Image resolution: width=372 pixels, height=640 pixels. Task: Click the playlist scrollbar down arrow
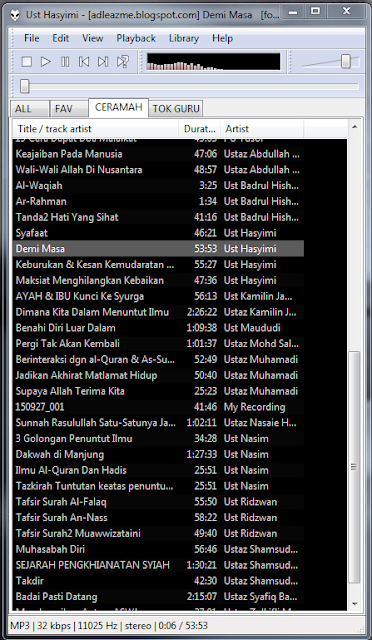click(354, 604)
